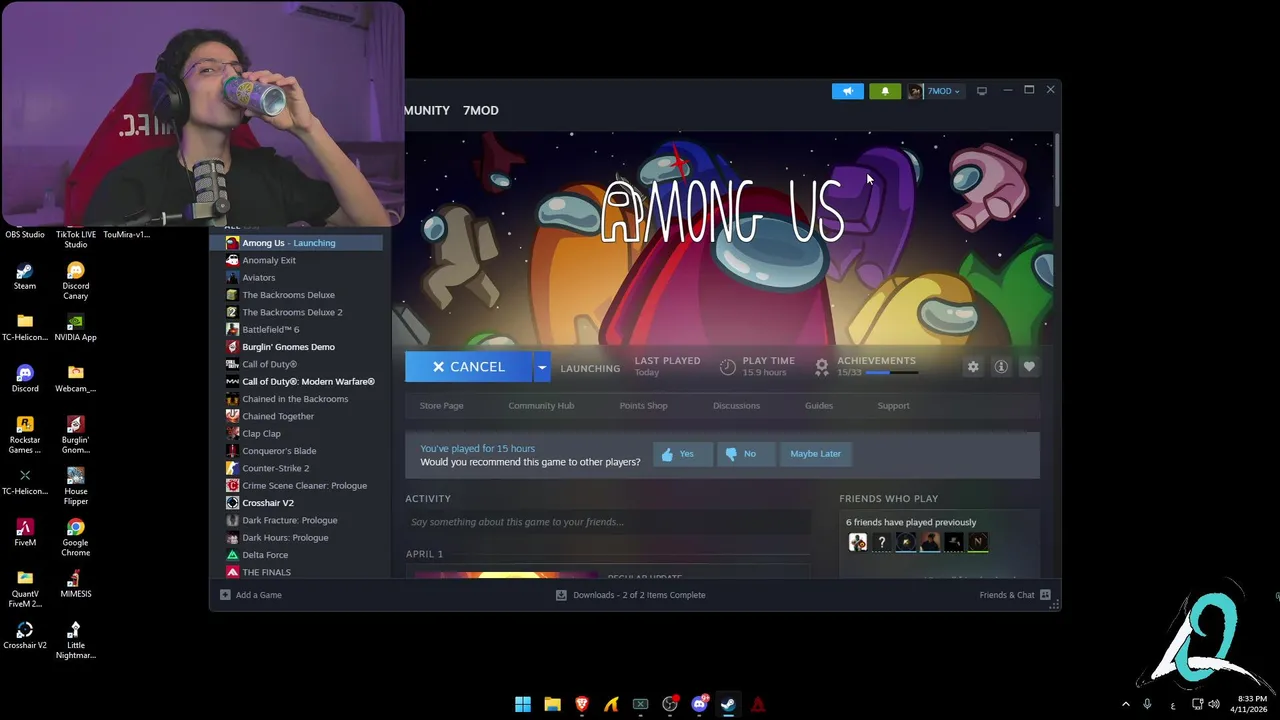
Task: Open NVIDIA App desktop shortcut
Action: pos(76,328)
